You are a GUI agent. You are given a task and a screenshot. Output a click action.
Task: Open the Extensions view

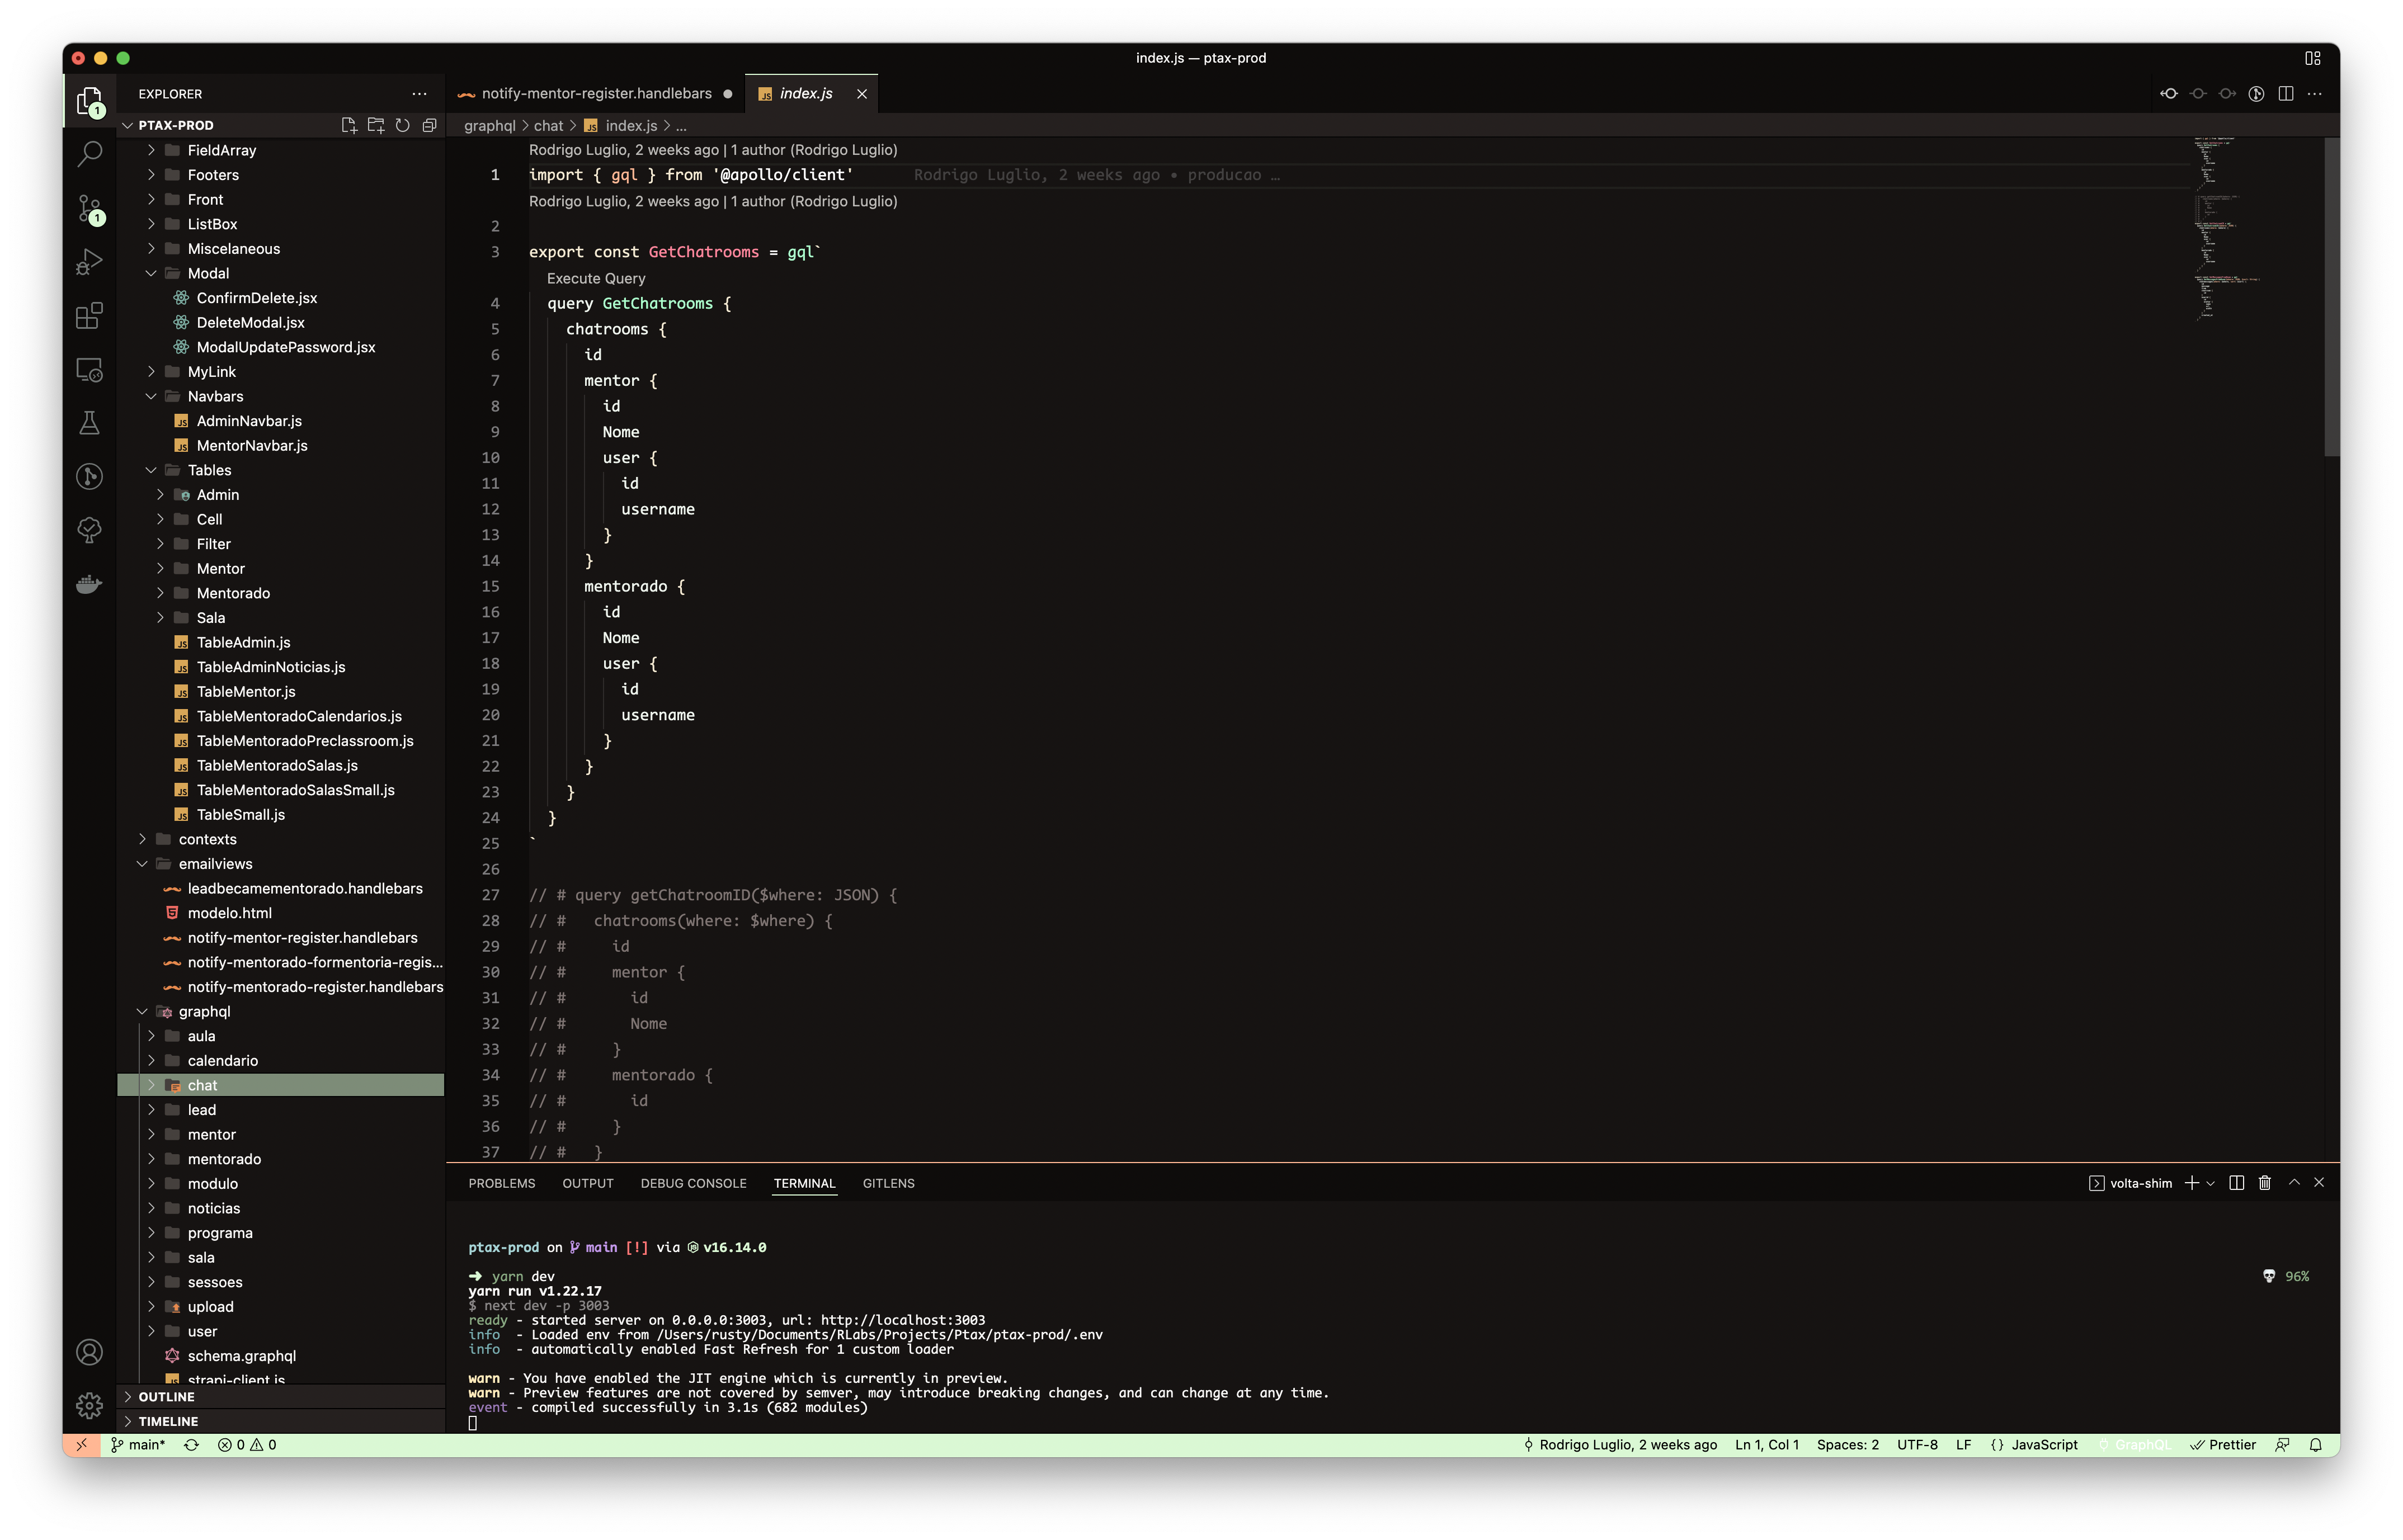(89, 316)
